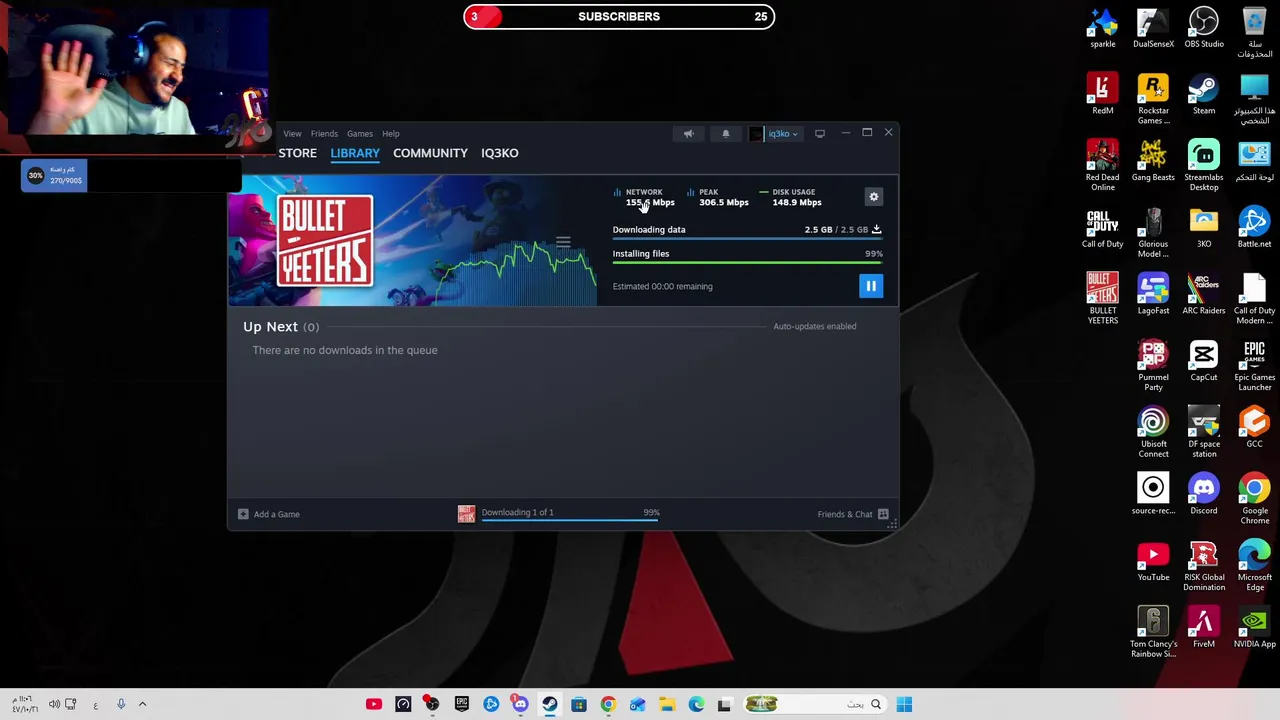Open sparkle desktop icon
The image size is (1280, 720).
pyautogui.click(x=1102, y=29)
